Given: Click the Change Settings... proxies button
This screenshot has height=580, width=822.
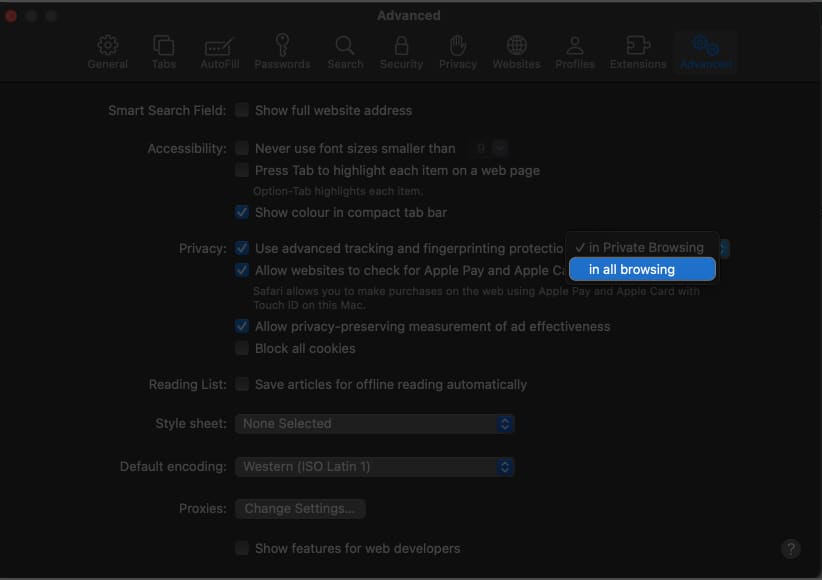Looking at the screenshot, I should (300, 508).
